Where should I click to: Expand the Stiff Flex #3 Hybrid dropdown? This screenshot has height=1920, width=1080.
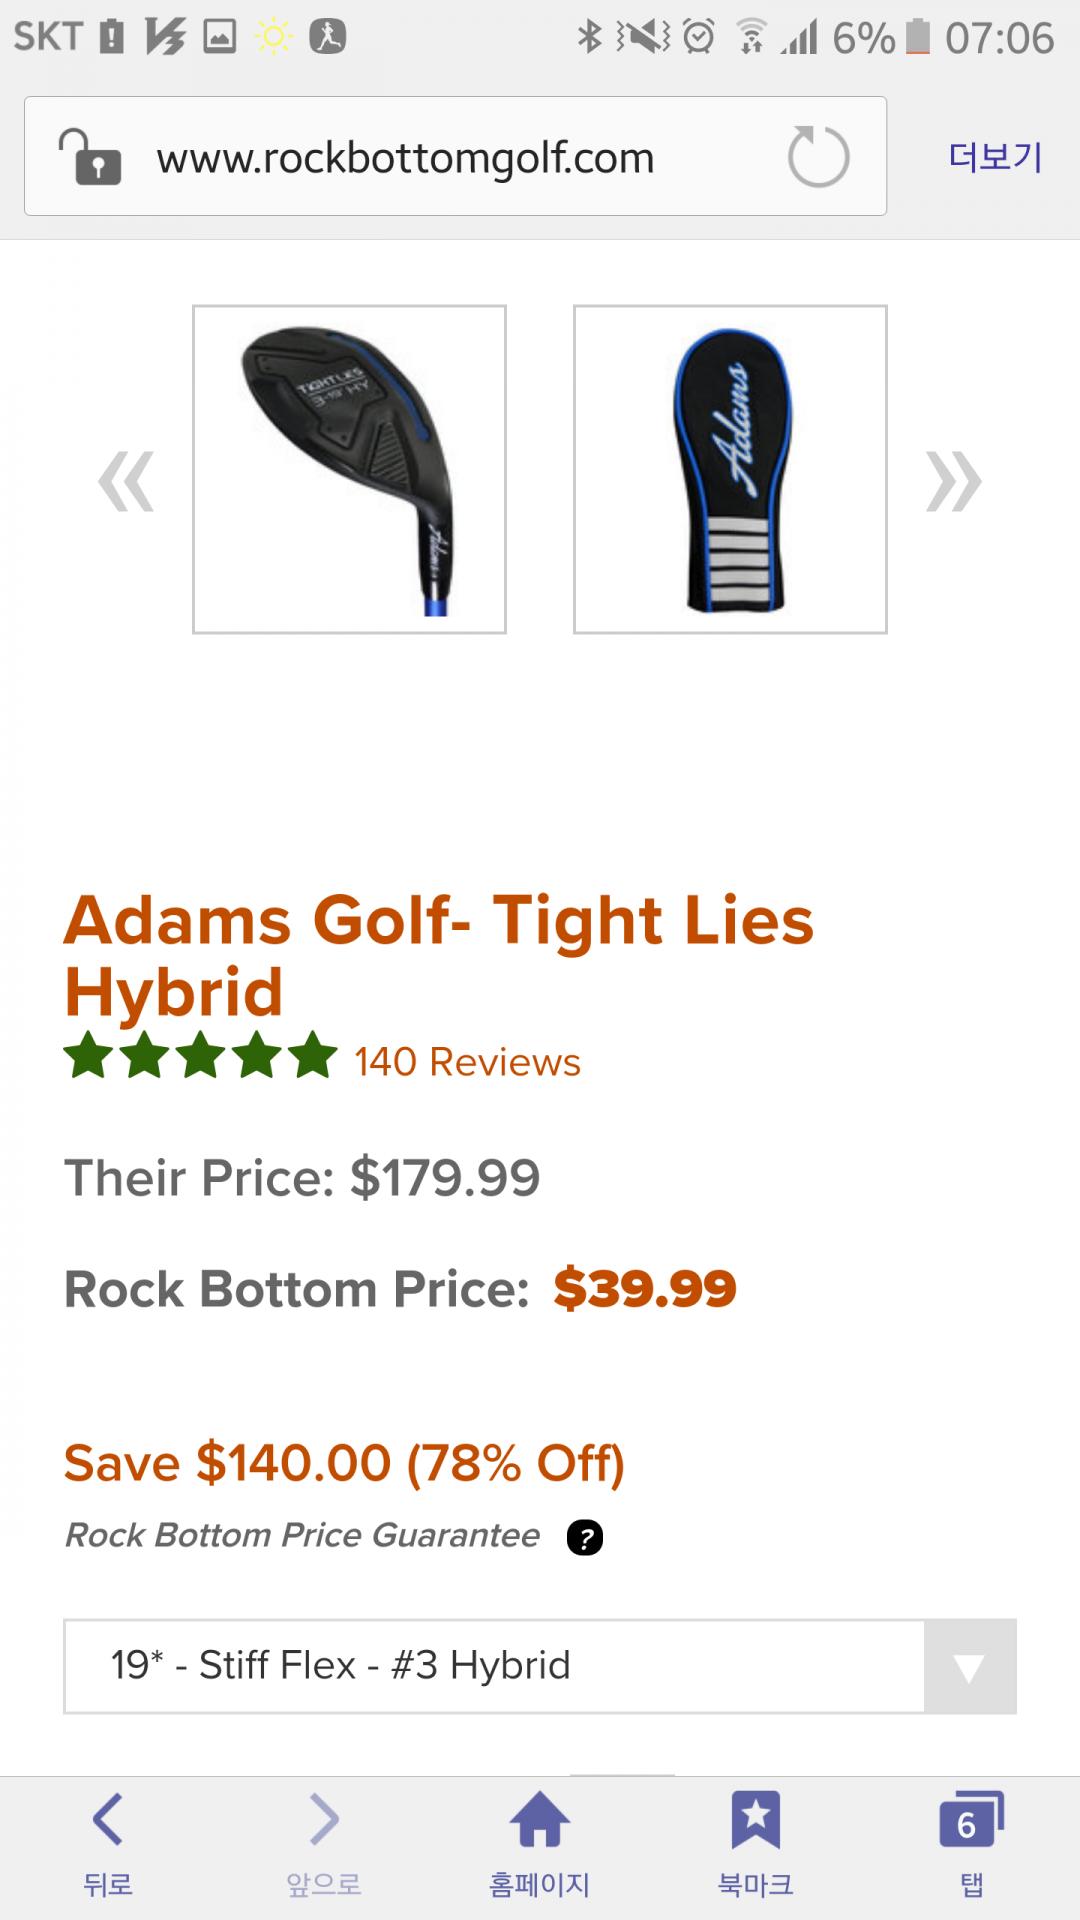point(494,1666)
